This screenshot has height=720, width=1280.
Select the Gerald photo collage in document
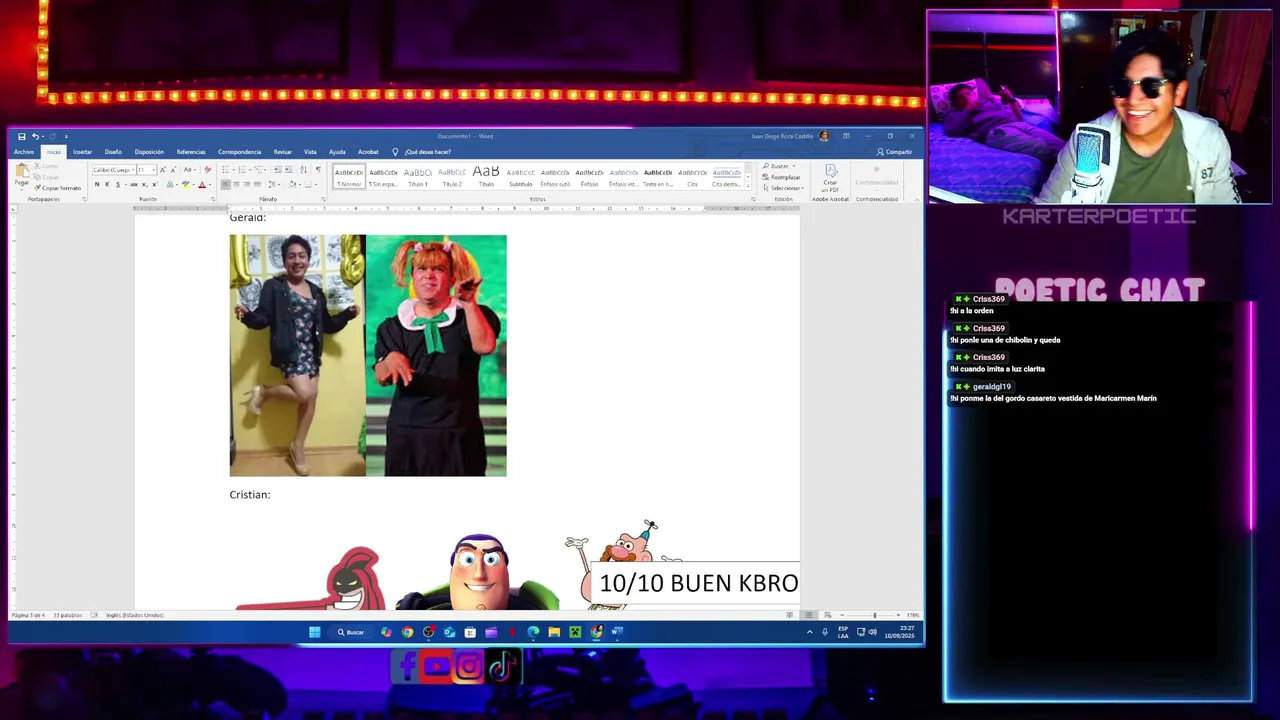click(x=368, y=355)
